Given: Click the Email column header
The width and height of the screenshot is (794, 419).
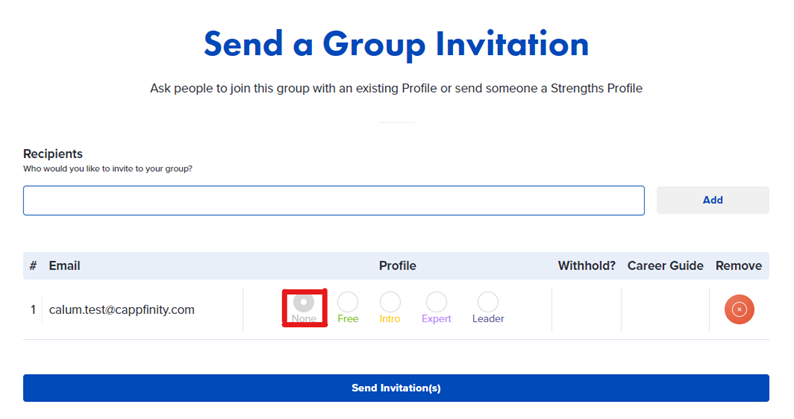Looking at the screenshot, I should [64, 266].
